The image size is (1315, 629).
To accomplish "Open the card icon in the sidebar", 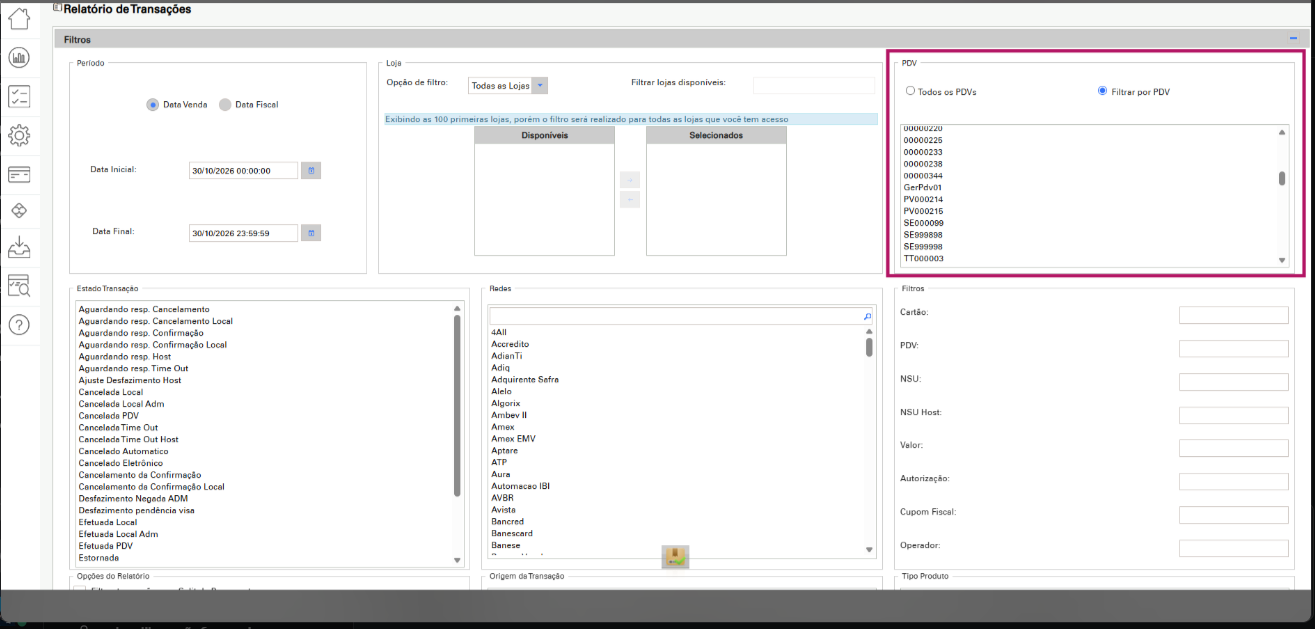I will 19,174.
